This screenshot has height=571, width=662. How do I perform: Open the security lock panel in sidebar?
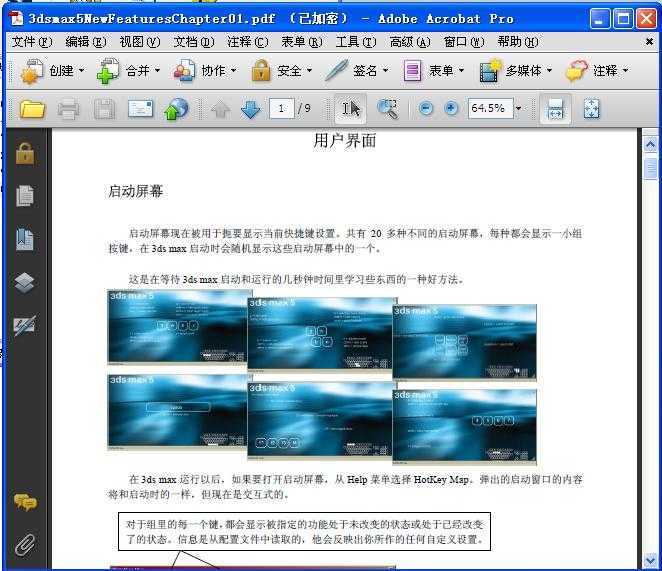pos(25,153)
